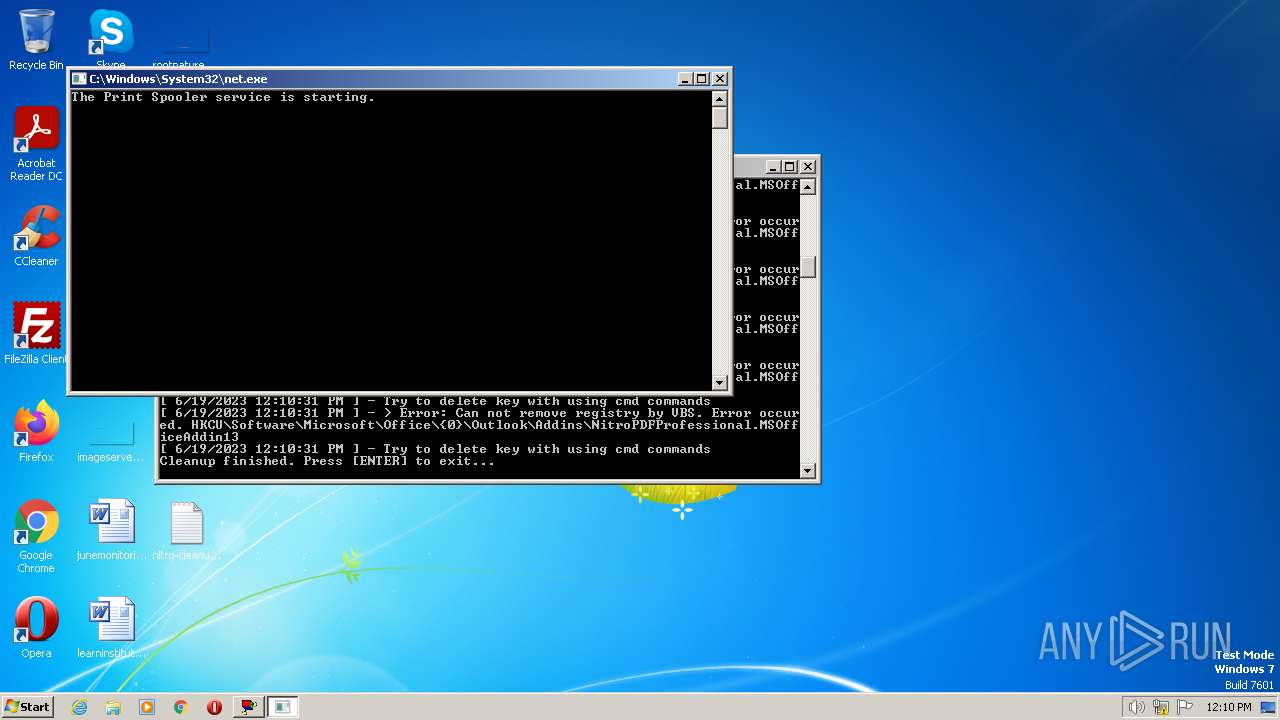Launch Opera browser from the desktop
The width and height of the screenshot is (1280, 720).
coord(36,628)
